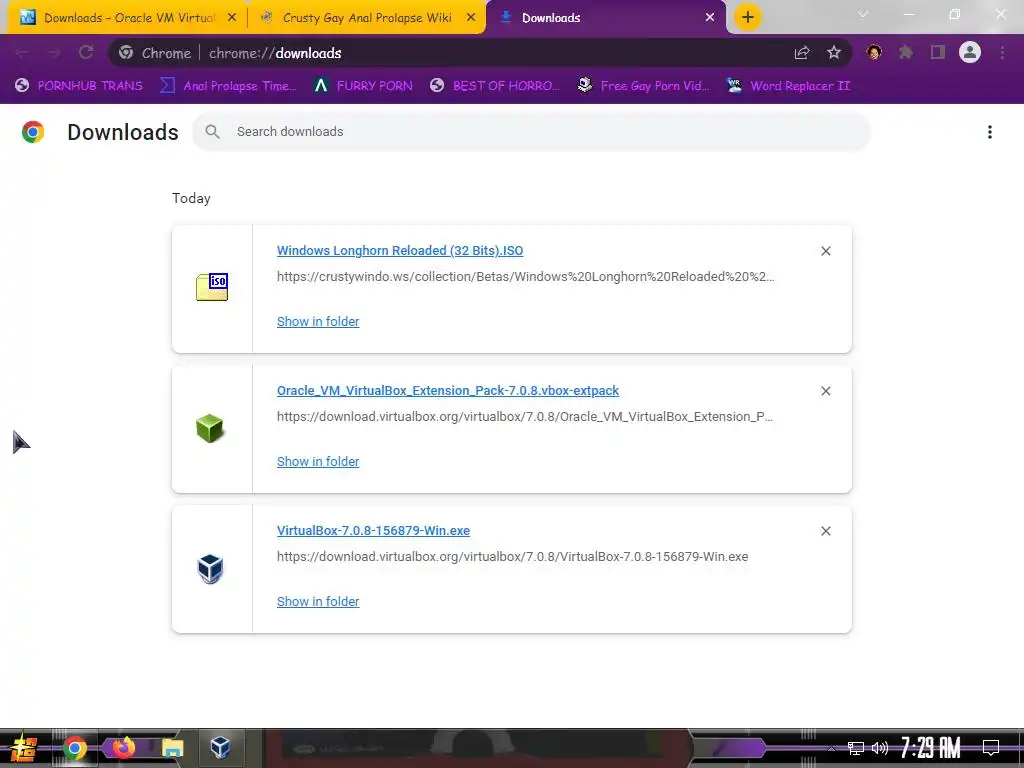Image resolution: width=1024 pixels, height=768 pixels.
Task: Click the ISO file icon
Action: point(212,287)
